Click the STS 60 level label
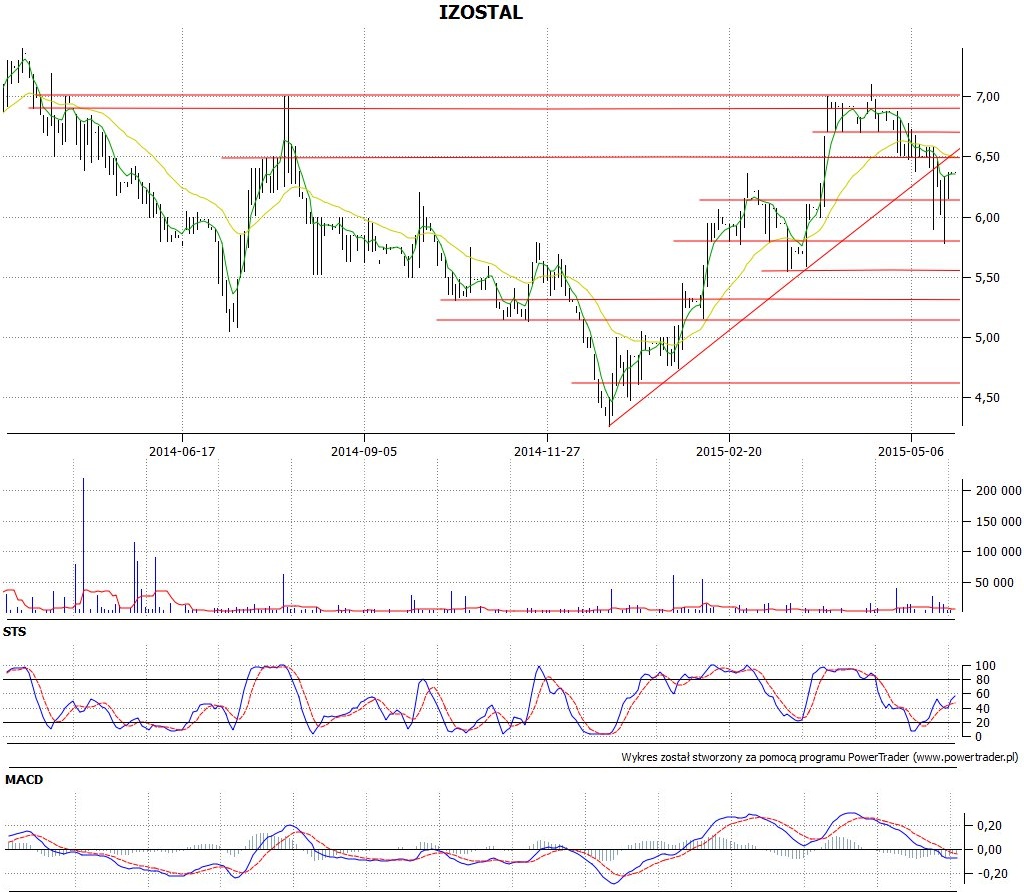The image size is (1024, 893). 983,694
